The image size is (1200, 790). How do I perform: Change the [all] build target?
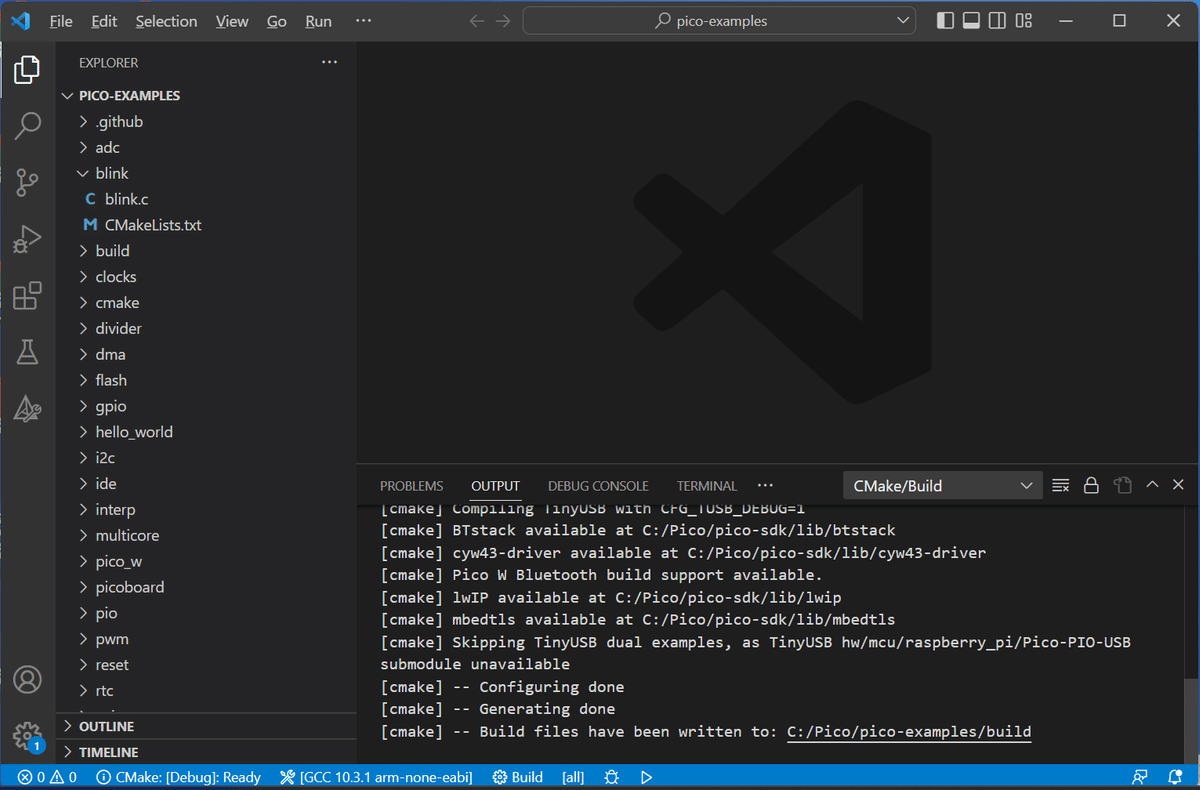click(x=574, y=777)
